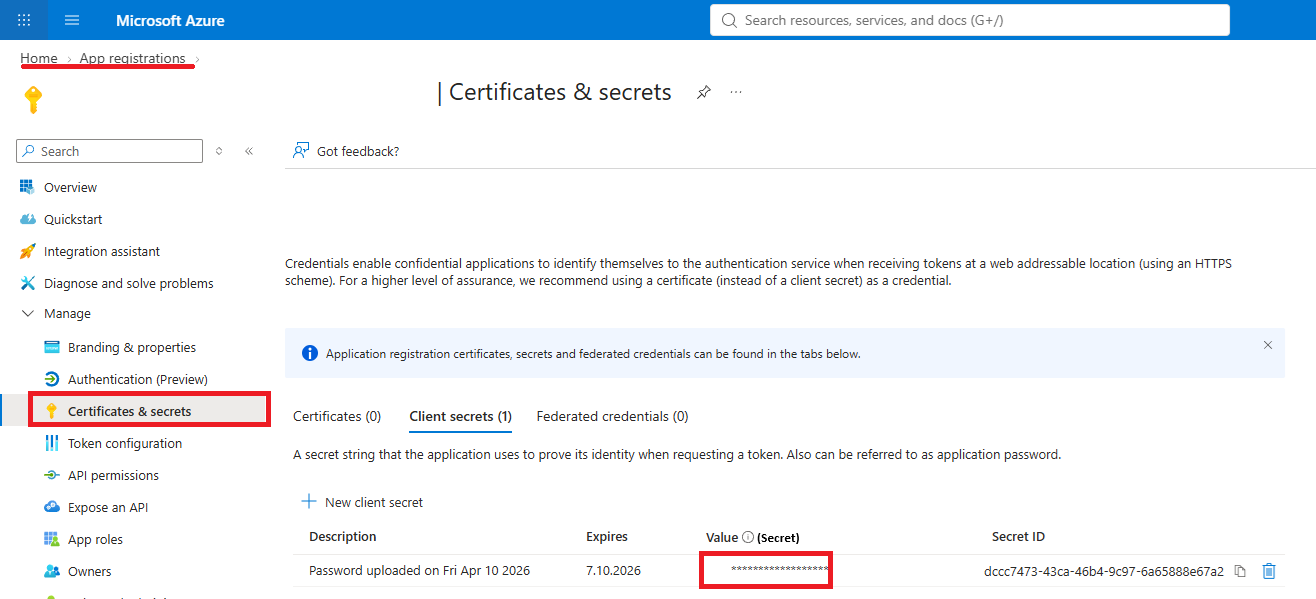Delete the client secret with trash icon
The width and height of the screenshot is (1316, 599).
tap(1269, 571)
